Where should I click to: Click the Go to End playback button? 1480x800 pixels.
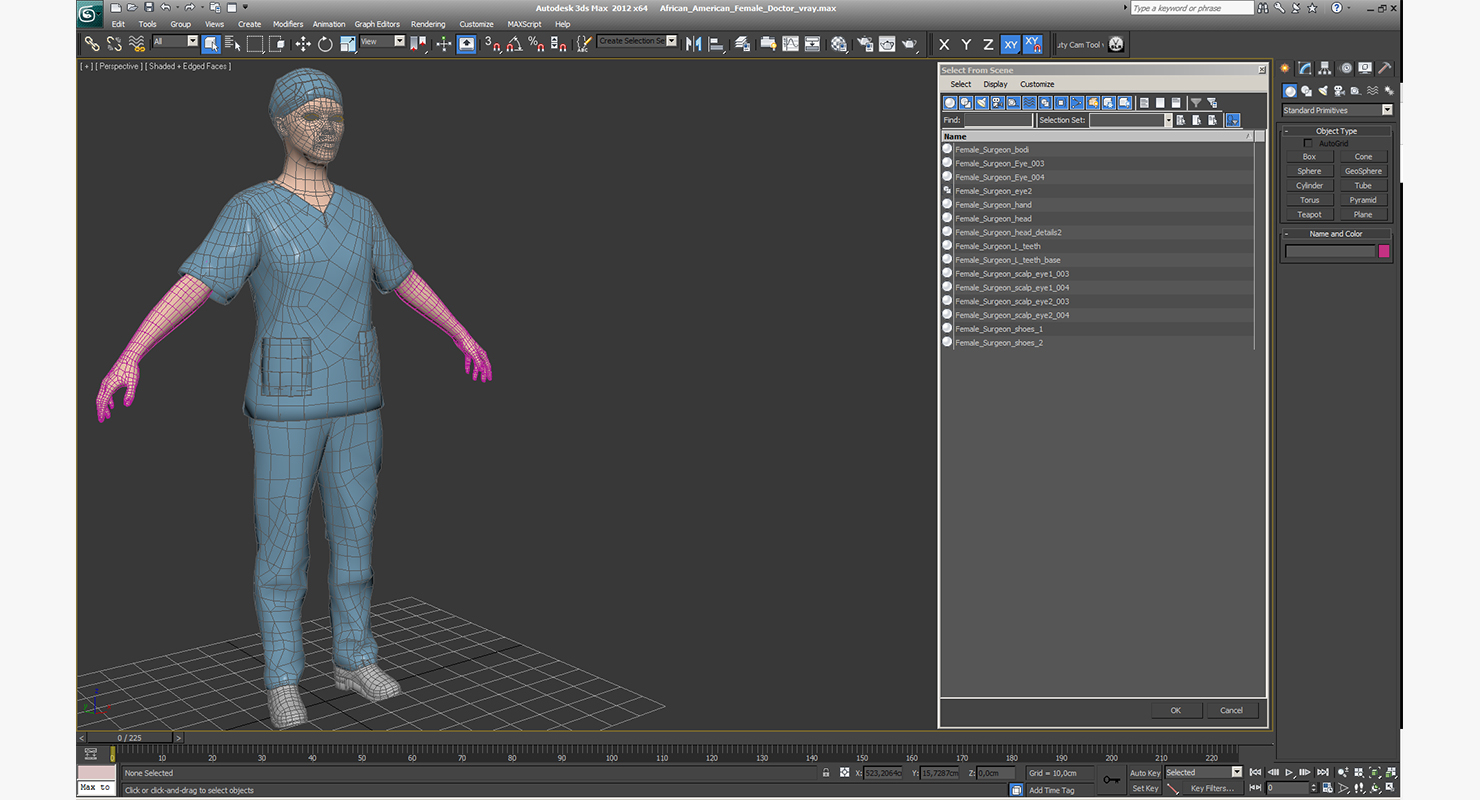[1323, 772]
